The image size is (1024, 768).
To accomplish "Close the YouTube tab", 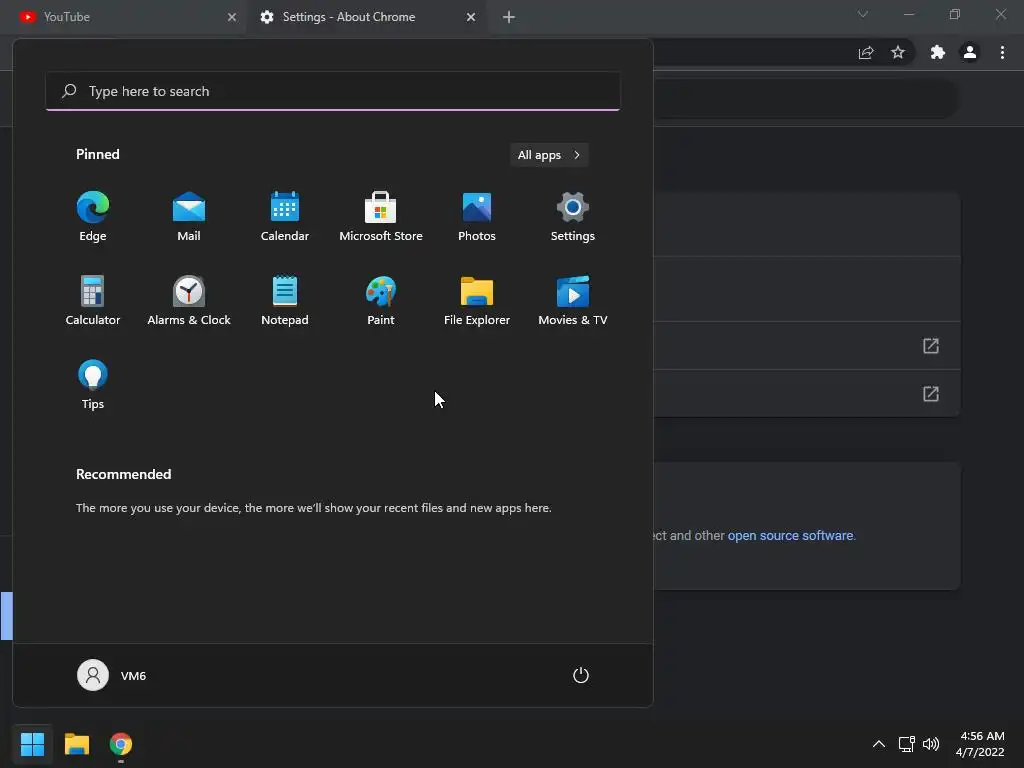I will pyautogui.click(x=232, y=17).
